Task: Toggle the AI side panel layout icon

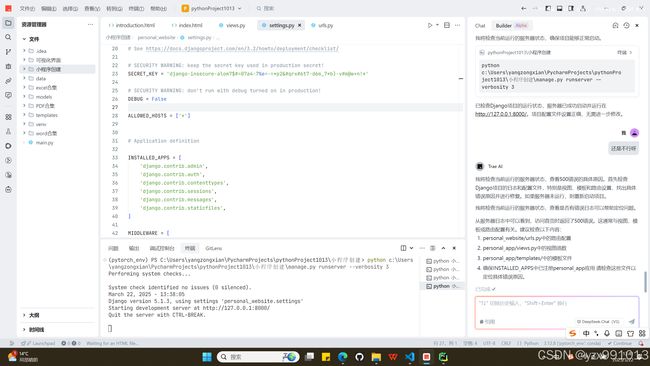Action: point(571,8)
